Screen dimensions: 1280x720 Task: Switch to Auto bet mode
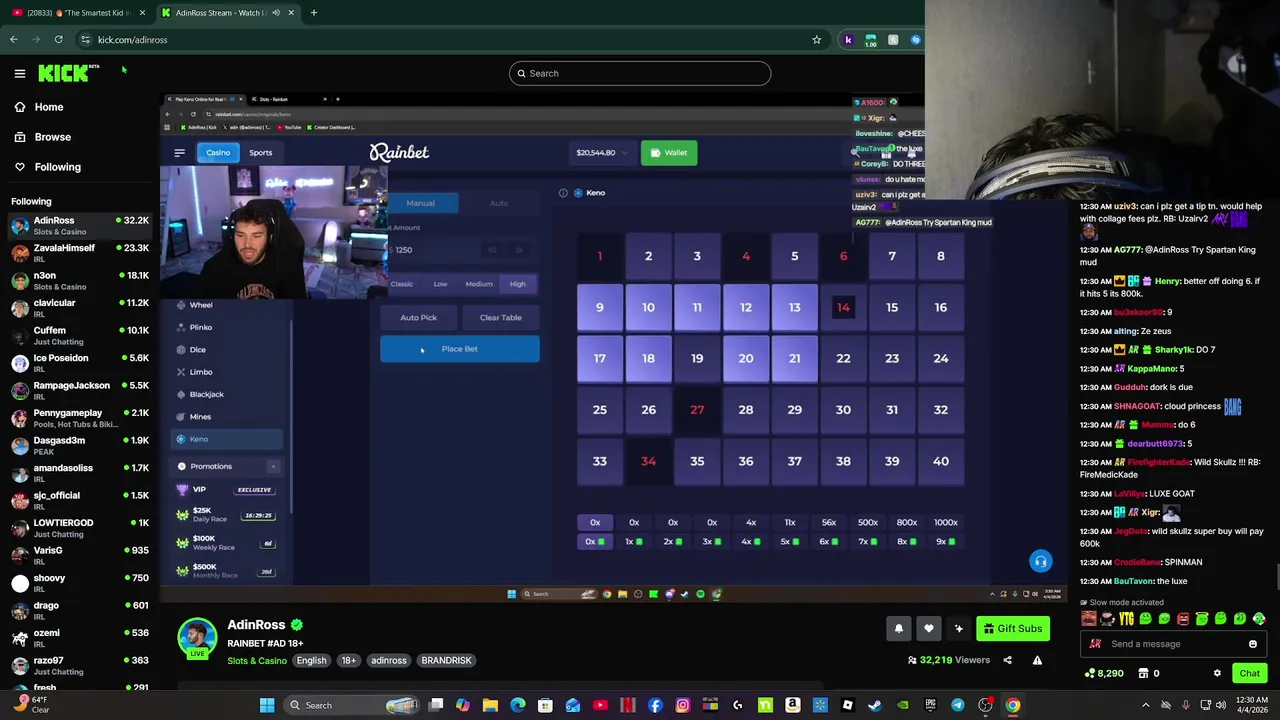pos(498,203)
